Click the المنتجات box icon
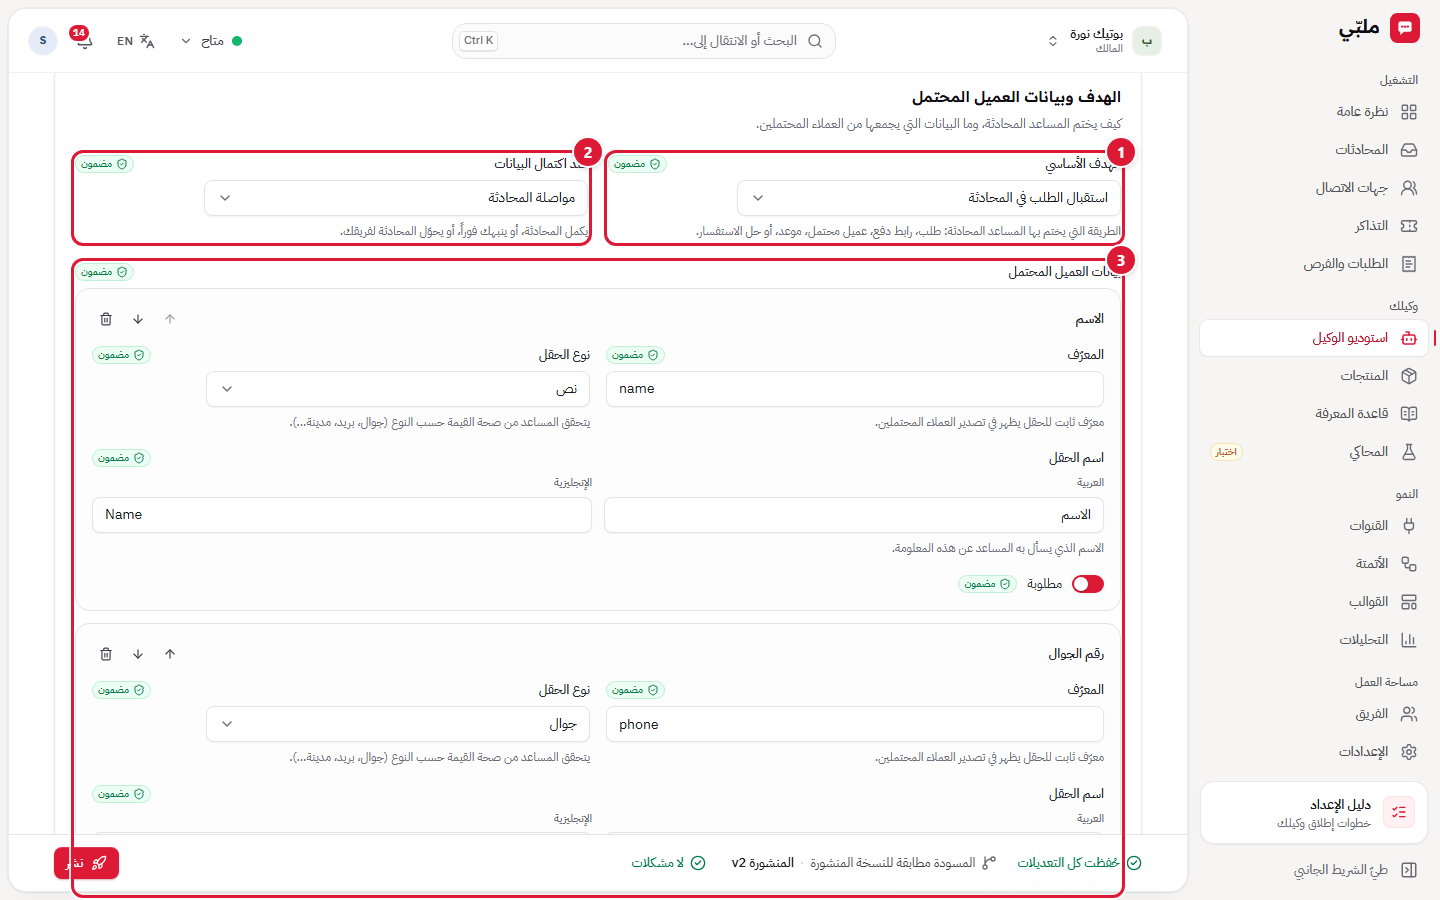 [x=1409, y=376]
